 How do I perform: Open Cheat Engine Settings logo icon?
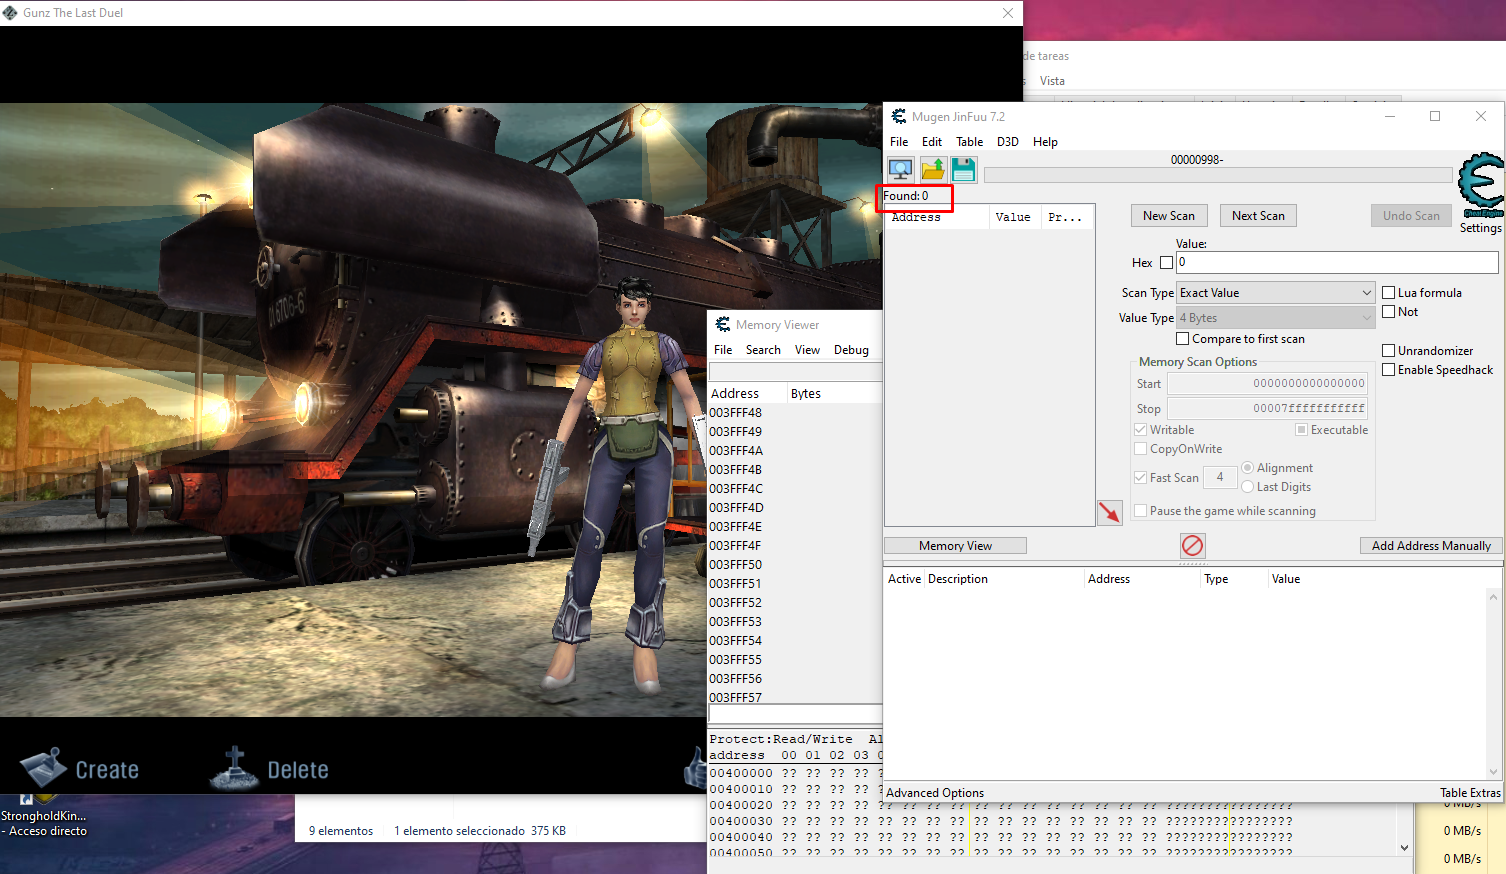(x=1480, y=185)
